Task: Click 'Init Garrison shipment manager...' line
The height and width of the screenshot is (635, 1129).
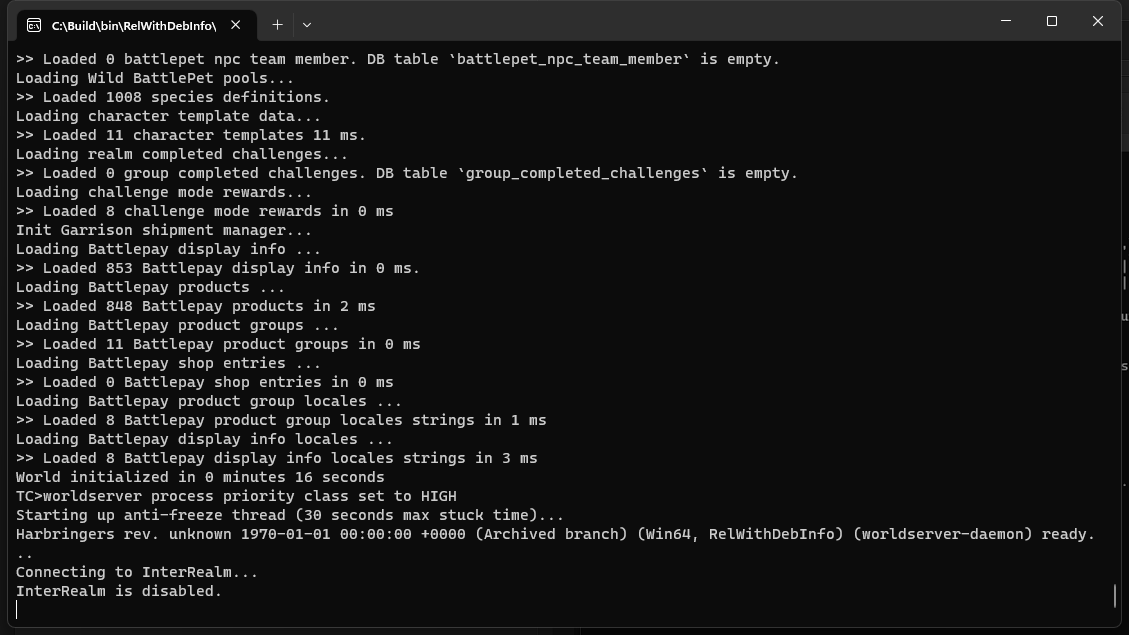Action: click(163, 230)
